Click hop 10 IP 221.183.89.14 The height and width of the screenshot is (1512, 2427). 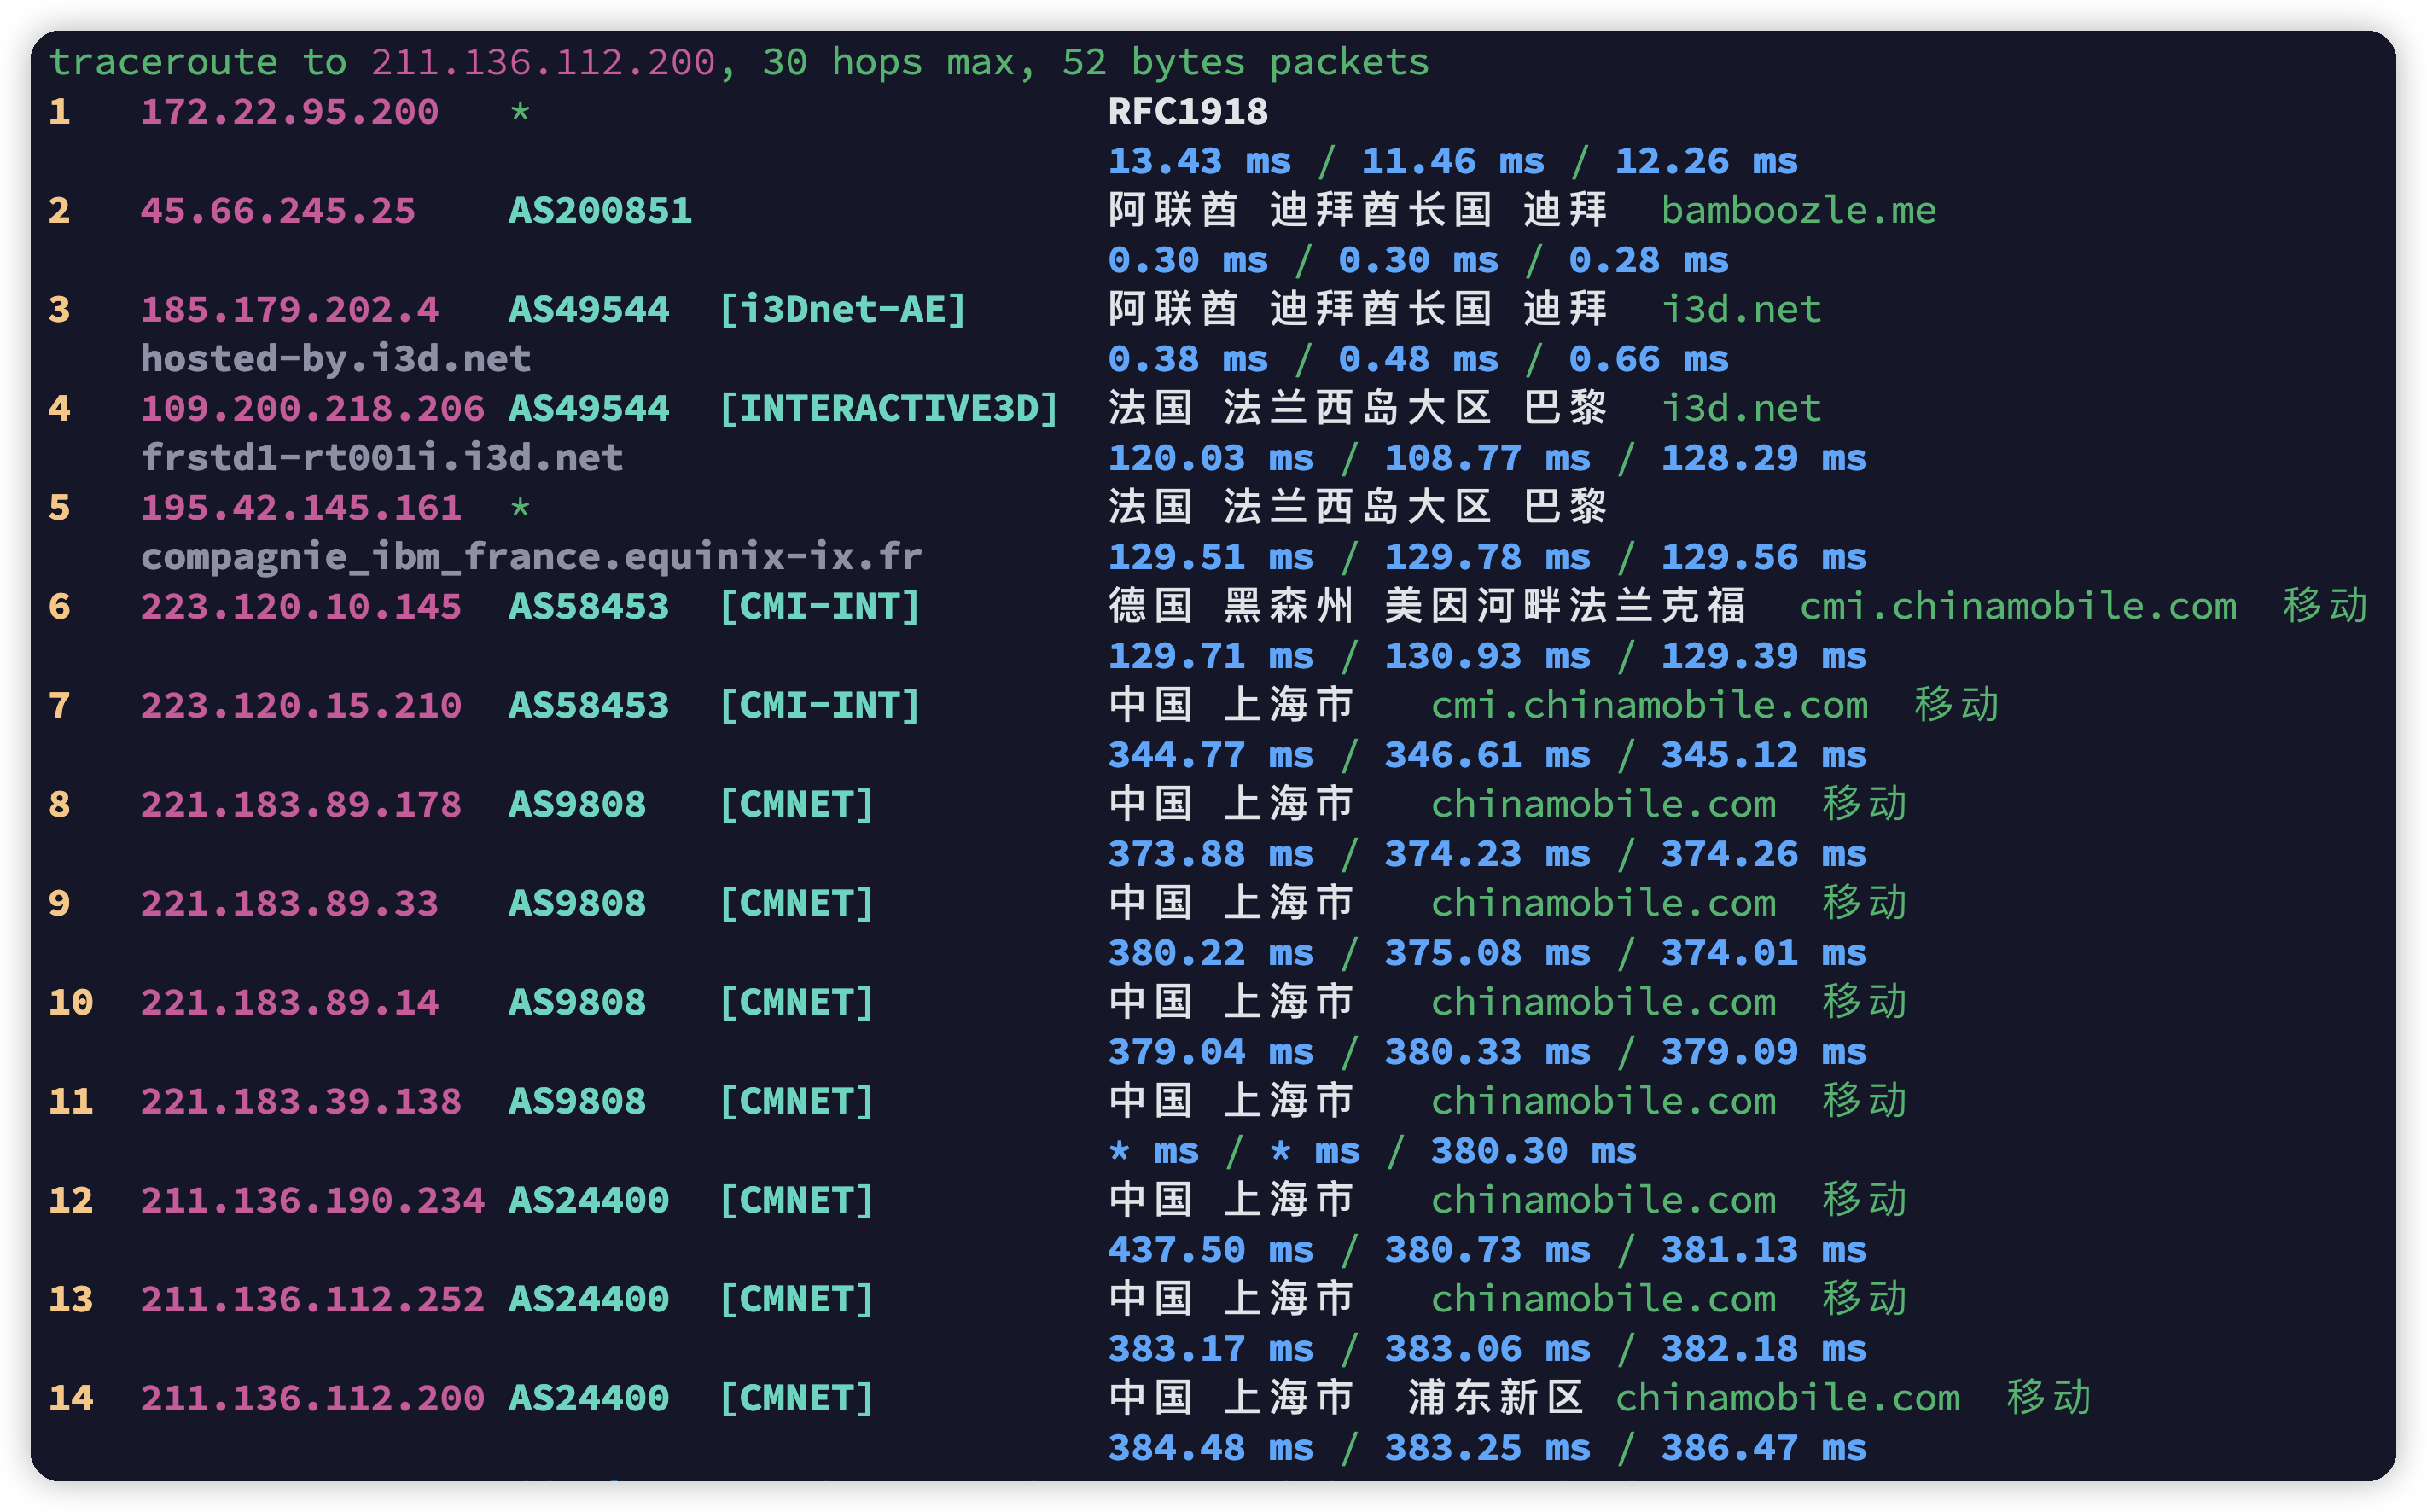click(290, 1002)
